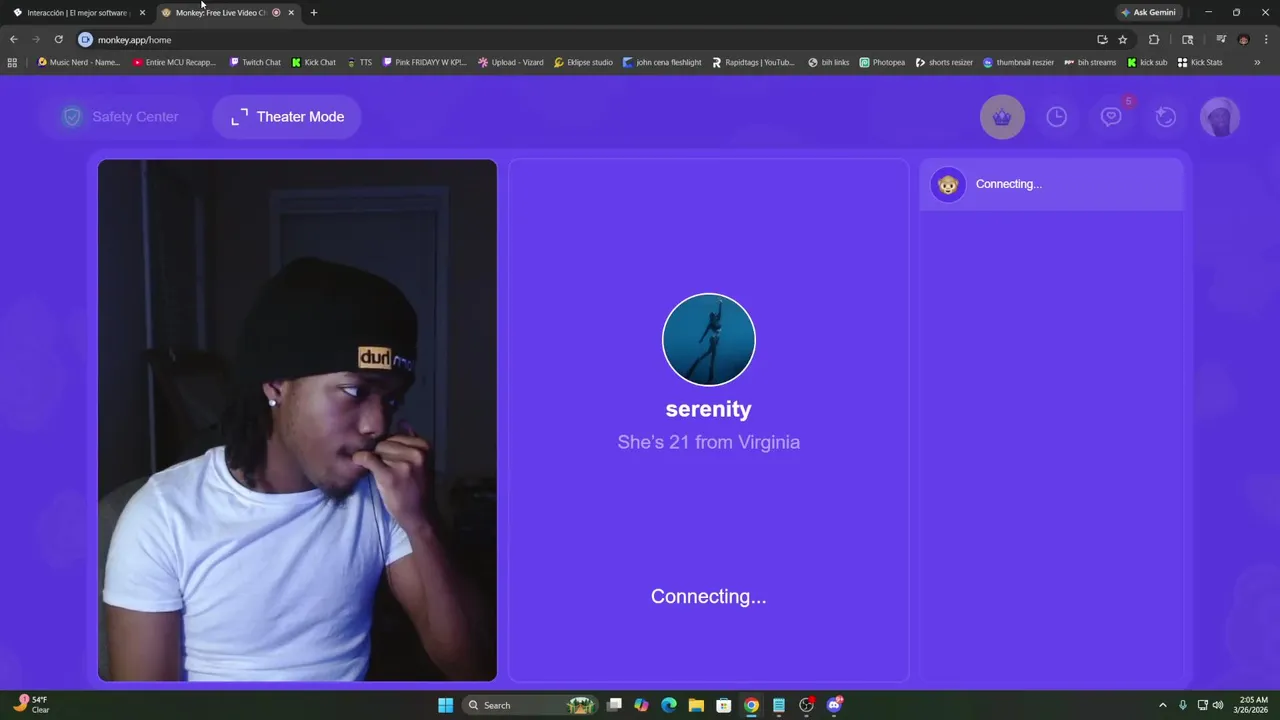The width and height of the screenshot is (1280, 720).
Task: Close the Interacción tab
Action: point(142,13)
